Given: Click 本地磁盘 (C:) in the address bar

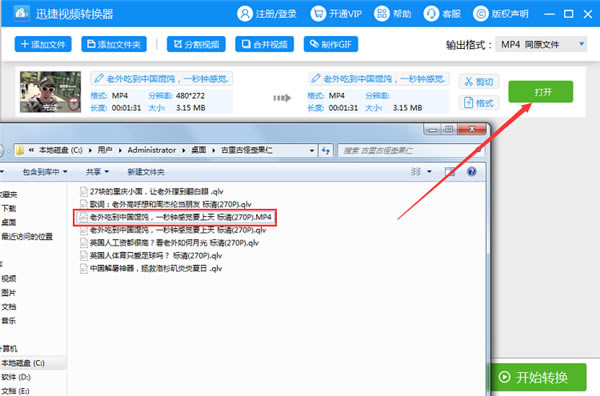Looking at the screenshot, I should (60, 150).
